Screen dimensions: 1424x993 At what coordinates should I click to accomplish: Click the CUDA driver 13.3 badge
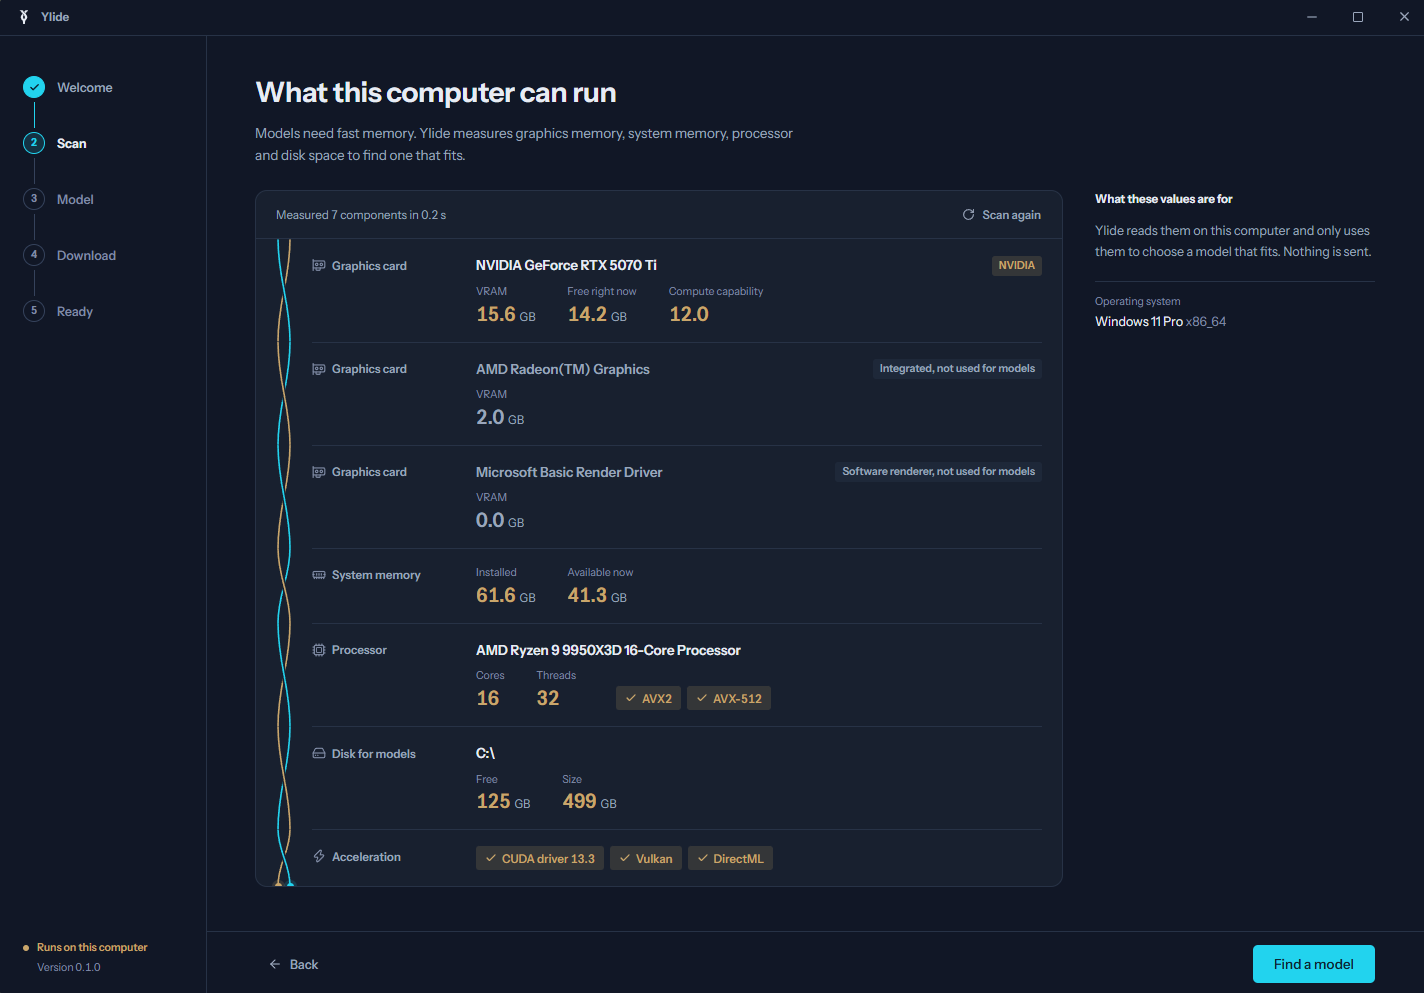click(x=540, y=858)
